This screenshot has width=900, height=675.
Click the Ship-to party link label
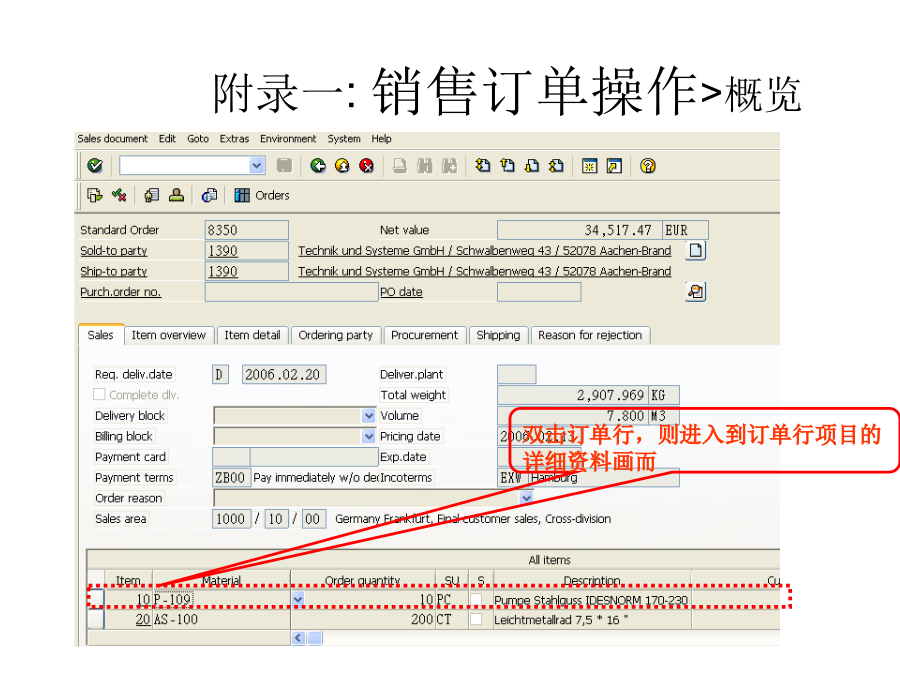pyautogui.click(x=114, y=271)
